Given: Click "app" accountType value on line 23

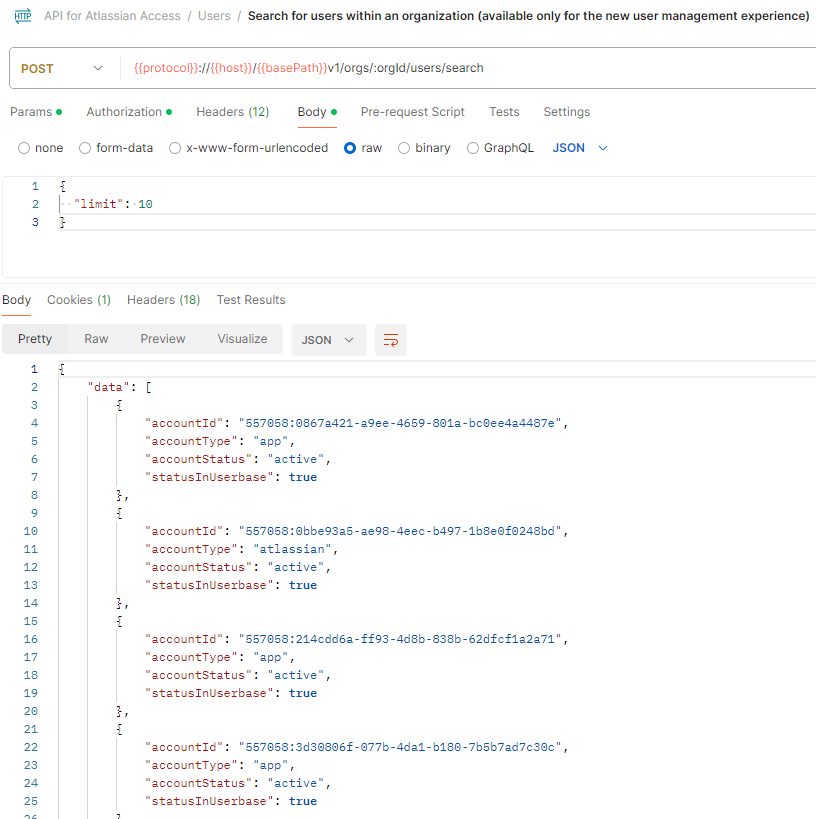Looking at the screenshot, I should pos(271,766).
